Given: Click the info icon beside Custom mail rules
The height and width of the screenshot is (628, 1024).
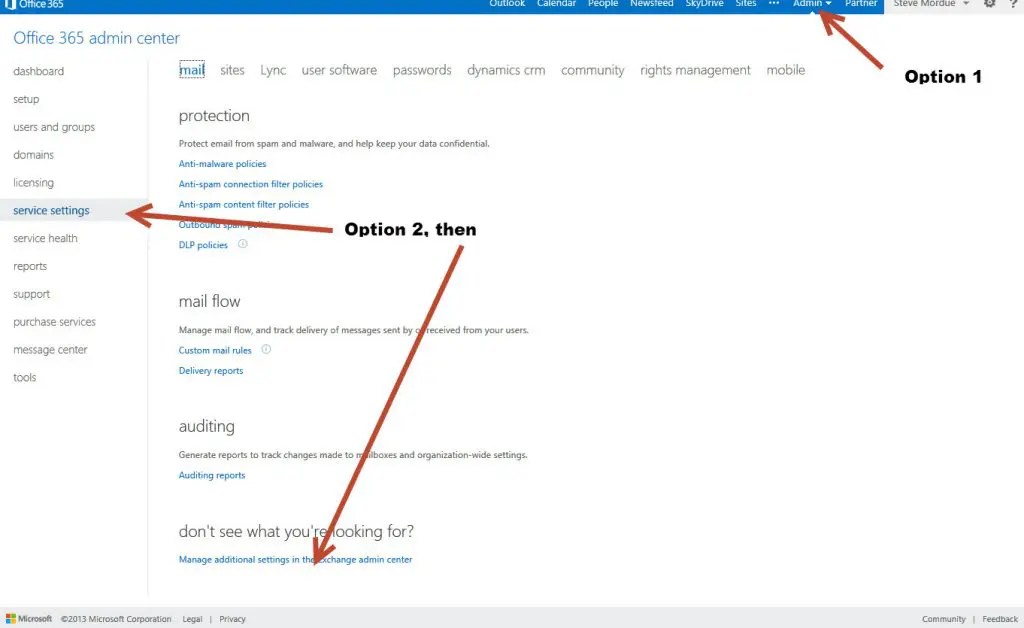Looking at the screenshot, I should point(264,350).
